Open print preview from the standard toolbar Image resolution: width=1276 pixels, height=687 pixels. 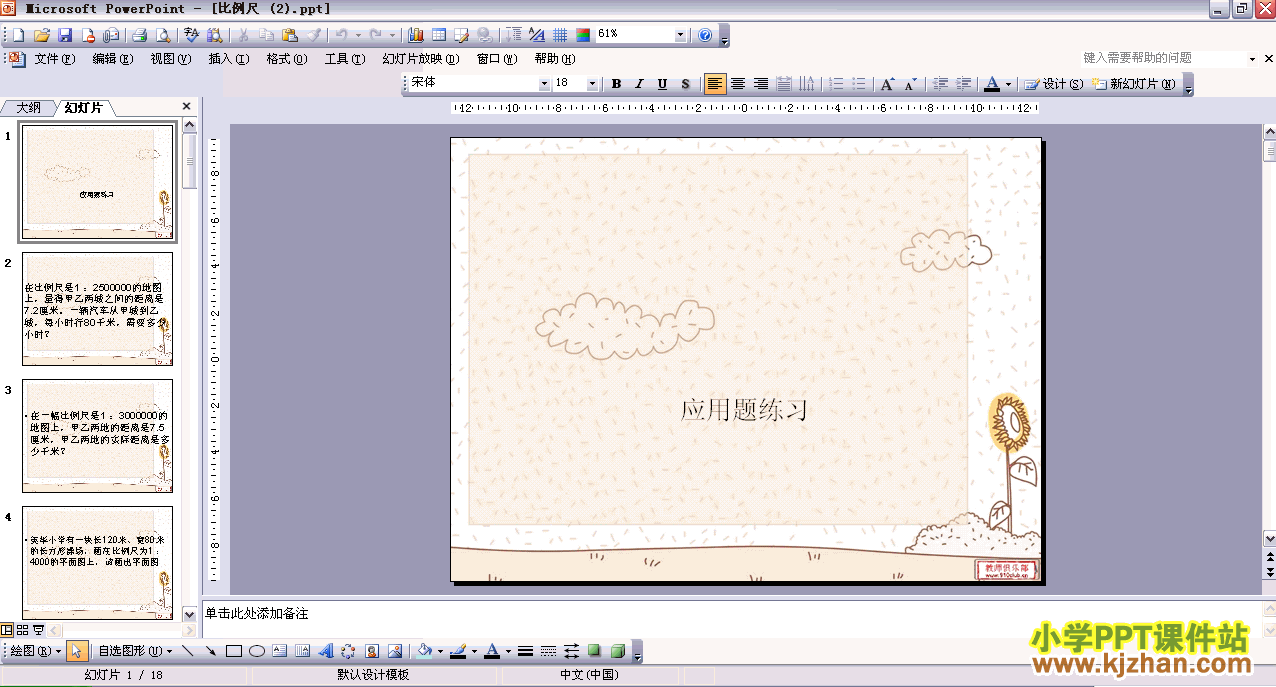[162, 35]
